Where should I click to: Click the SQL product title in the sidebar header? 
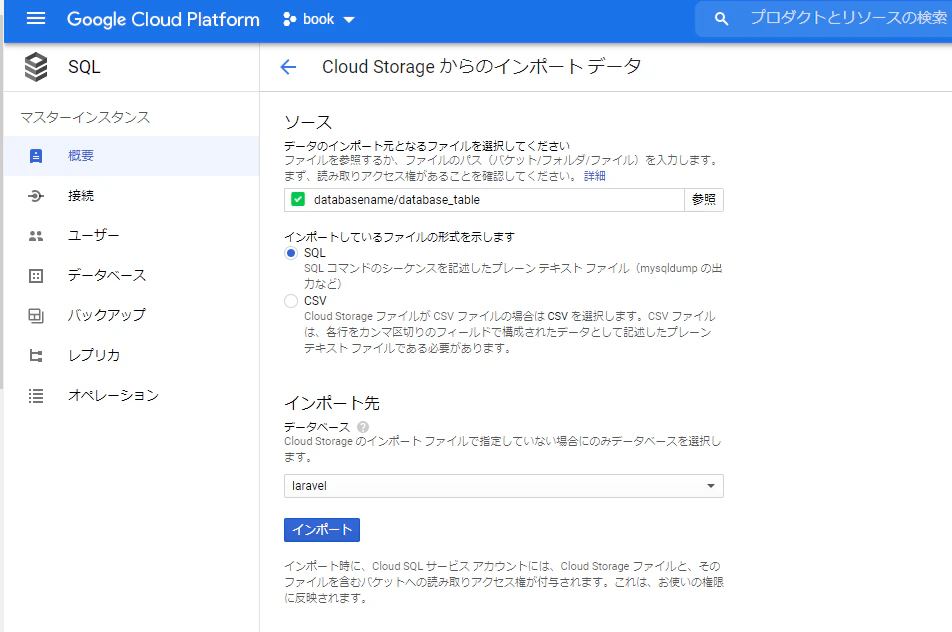point(84,67)
